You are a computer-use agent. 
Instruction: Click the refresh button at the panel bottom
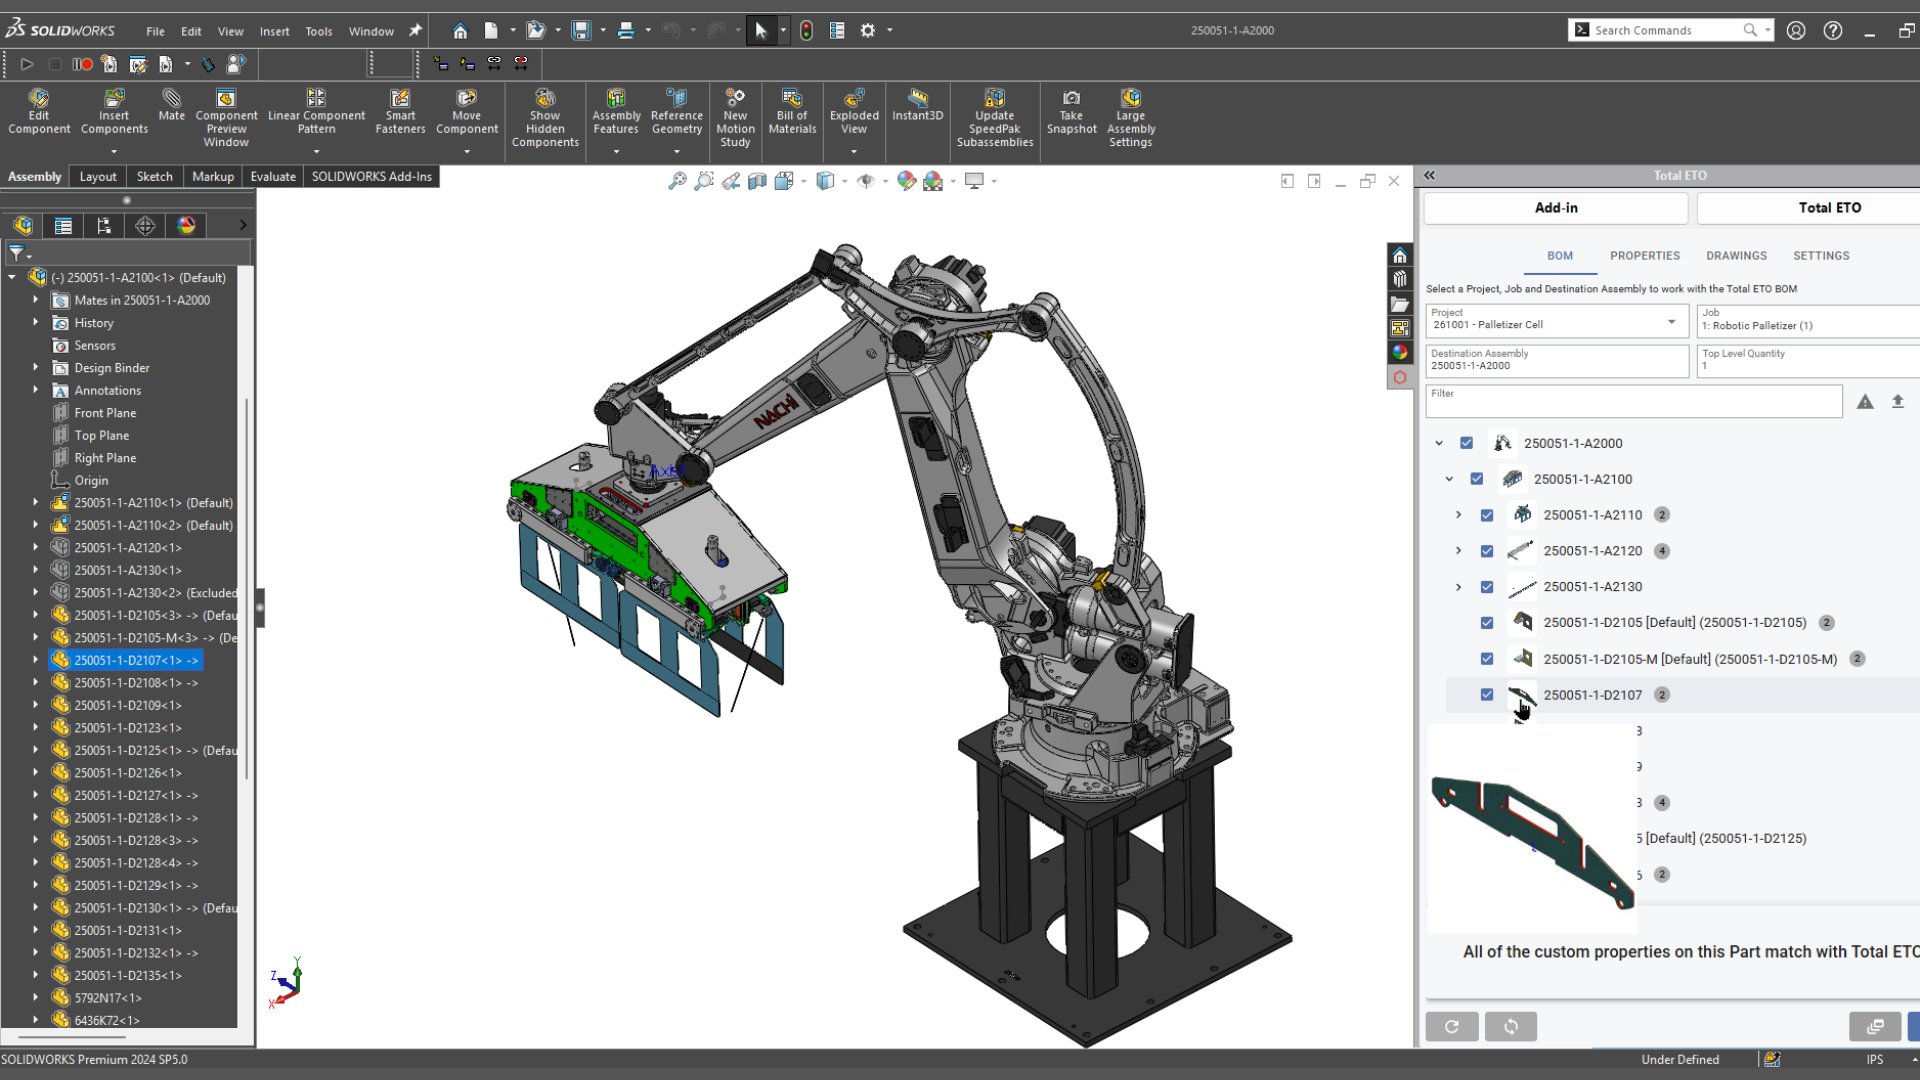[1452, 1026]
